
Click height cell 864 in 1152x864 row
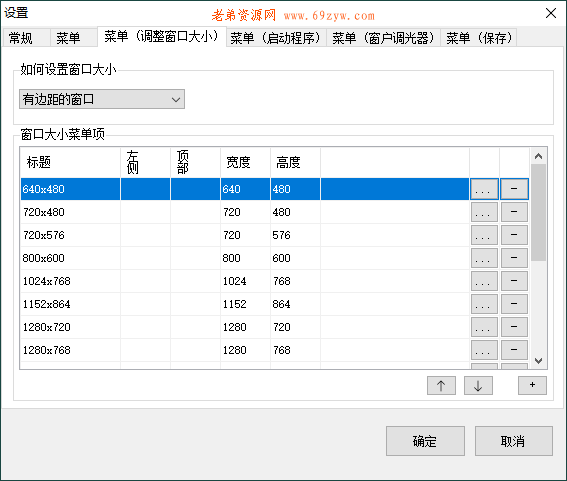pos(295,304)
